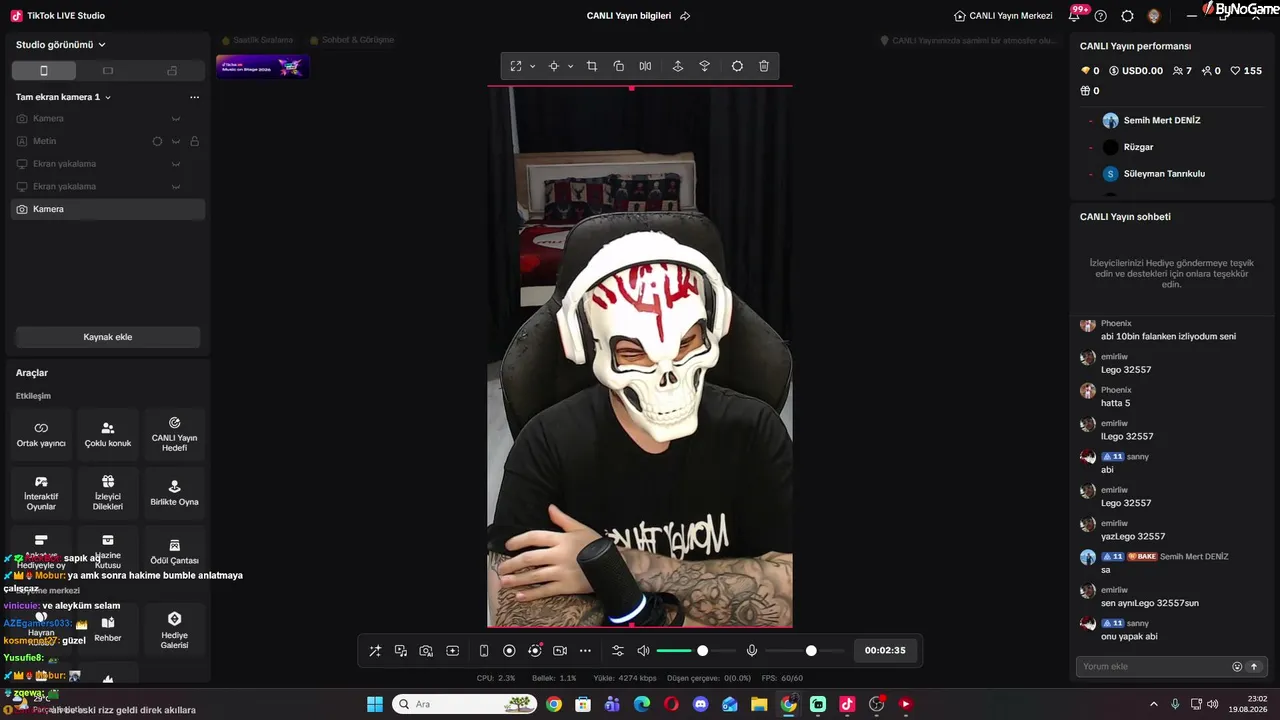Open the Windows Start menu

tap(375, 704)
